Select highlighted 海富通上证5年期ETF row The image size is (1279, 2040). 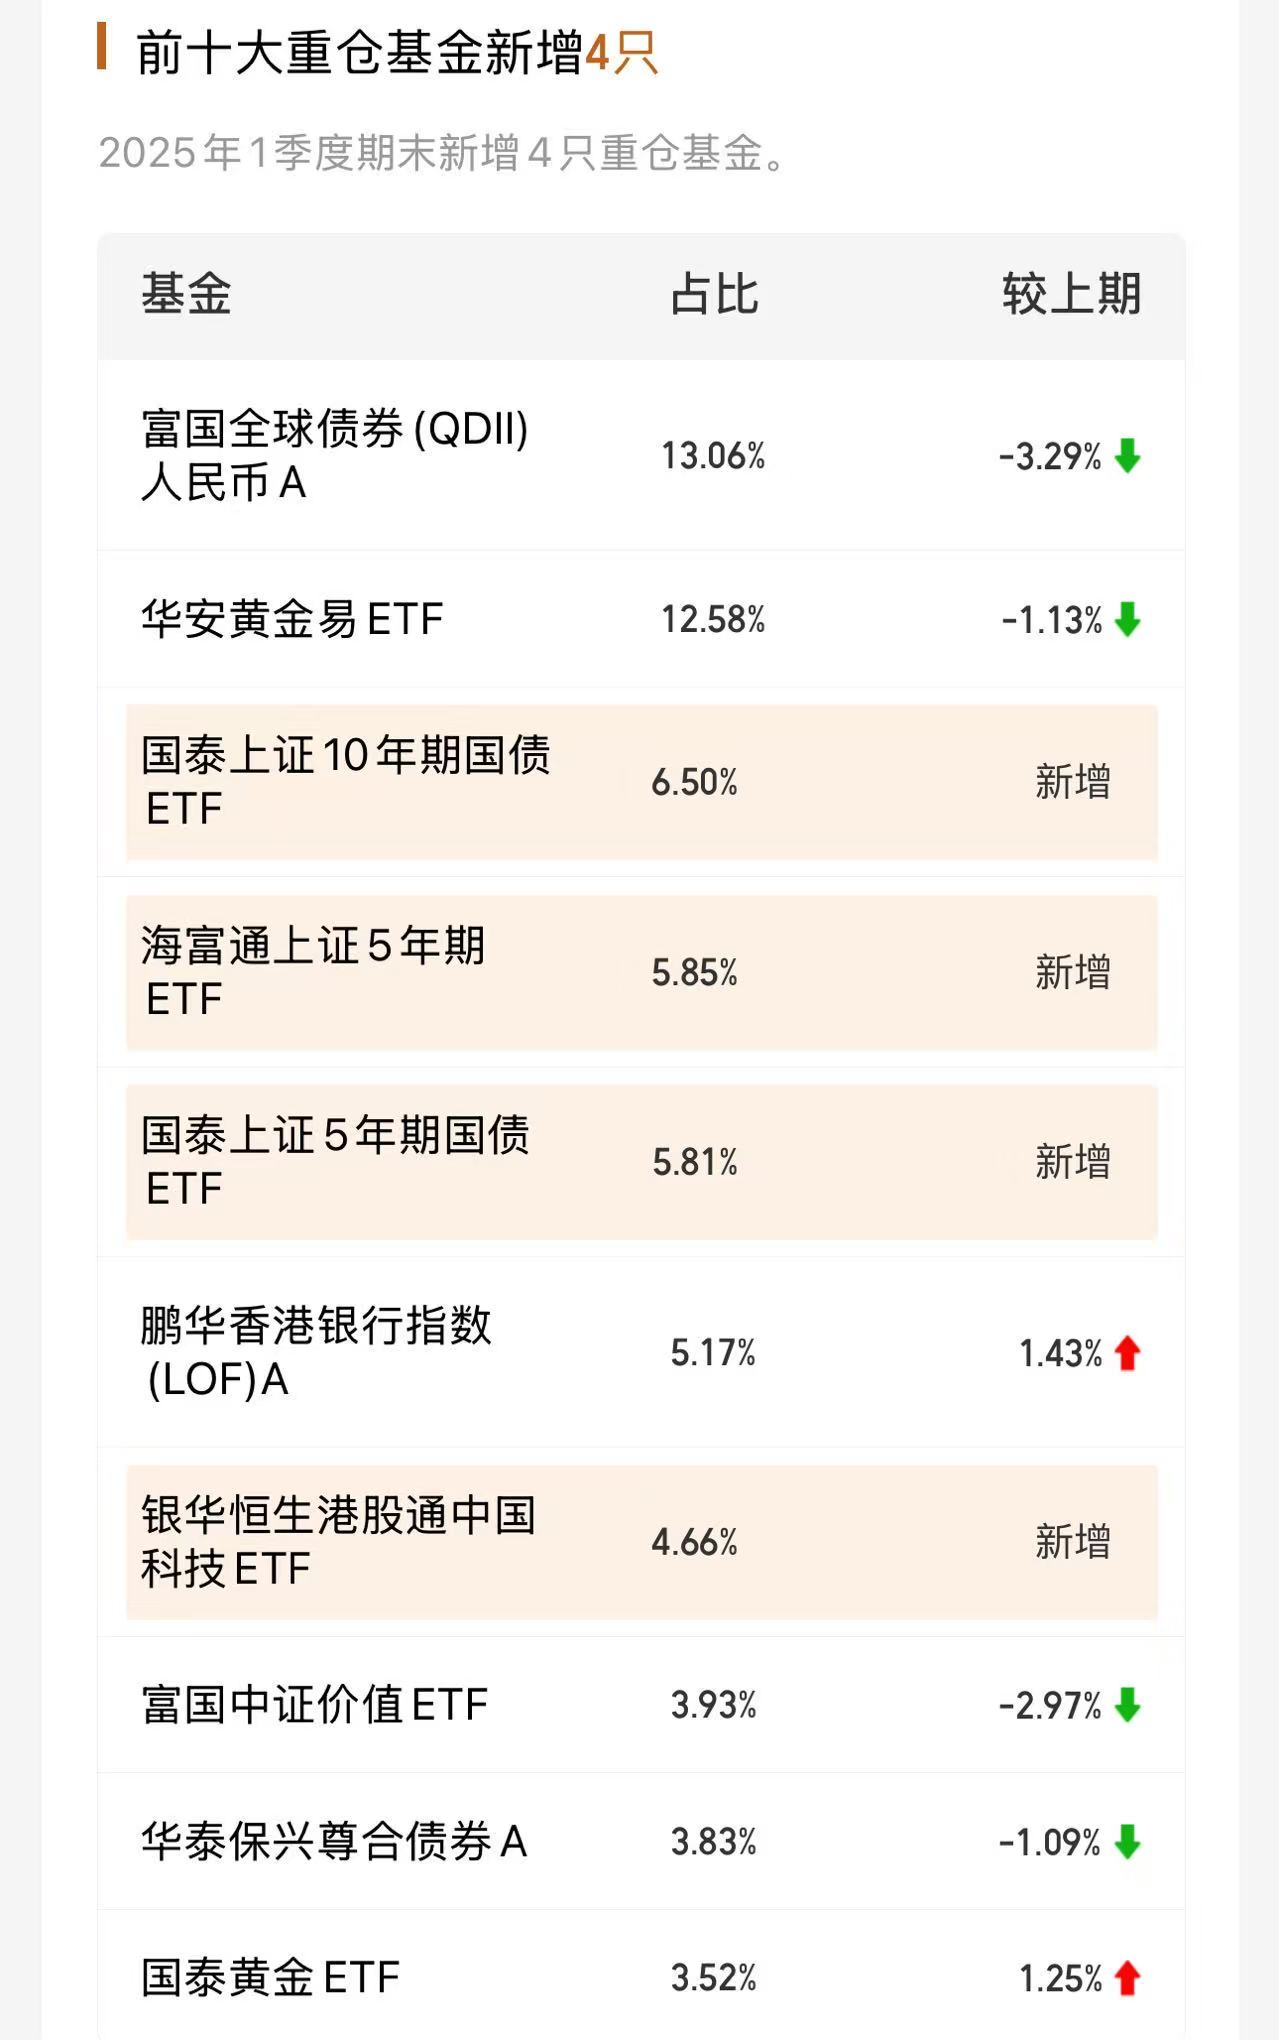click(641, 972)
